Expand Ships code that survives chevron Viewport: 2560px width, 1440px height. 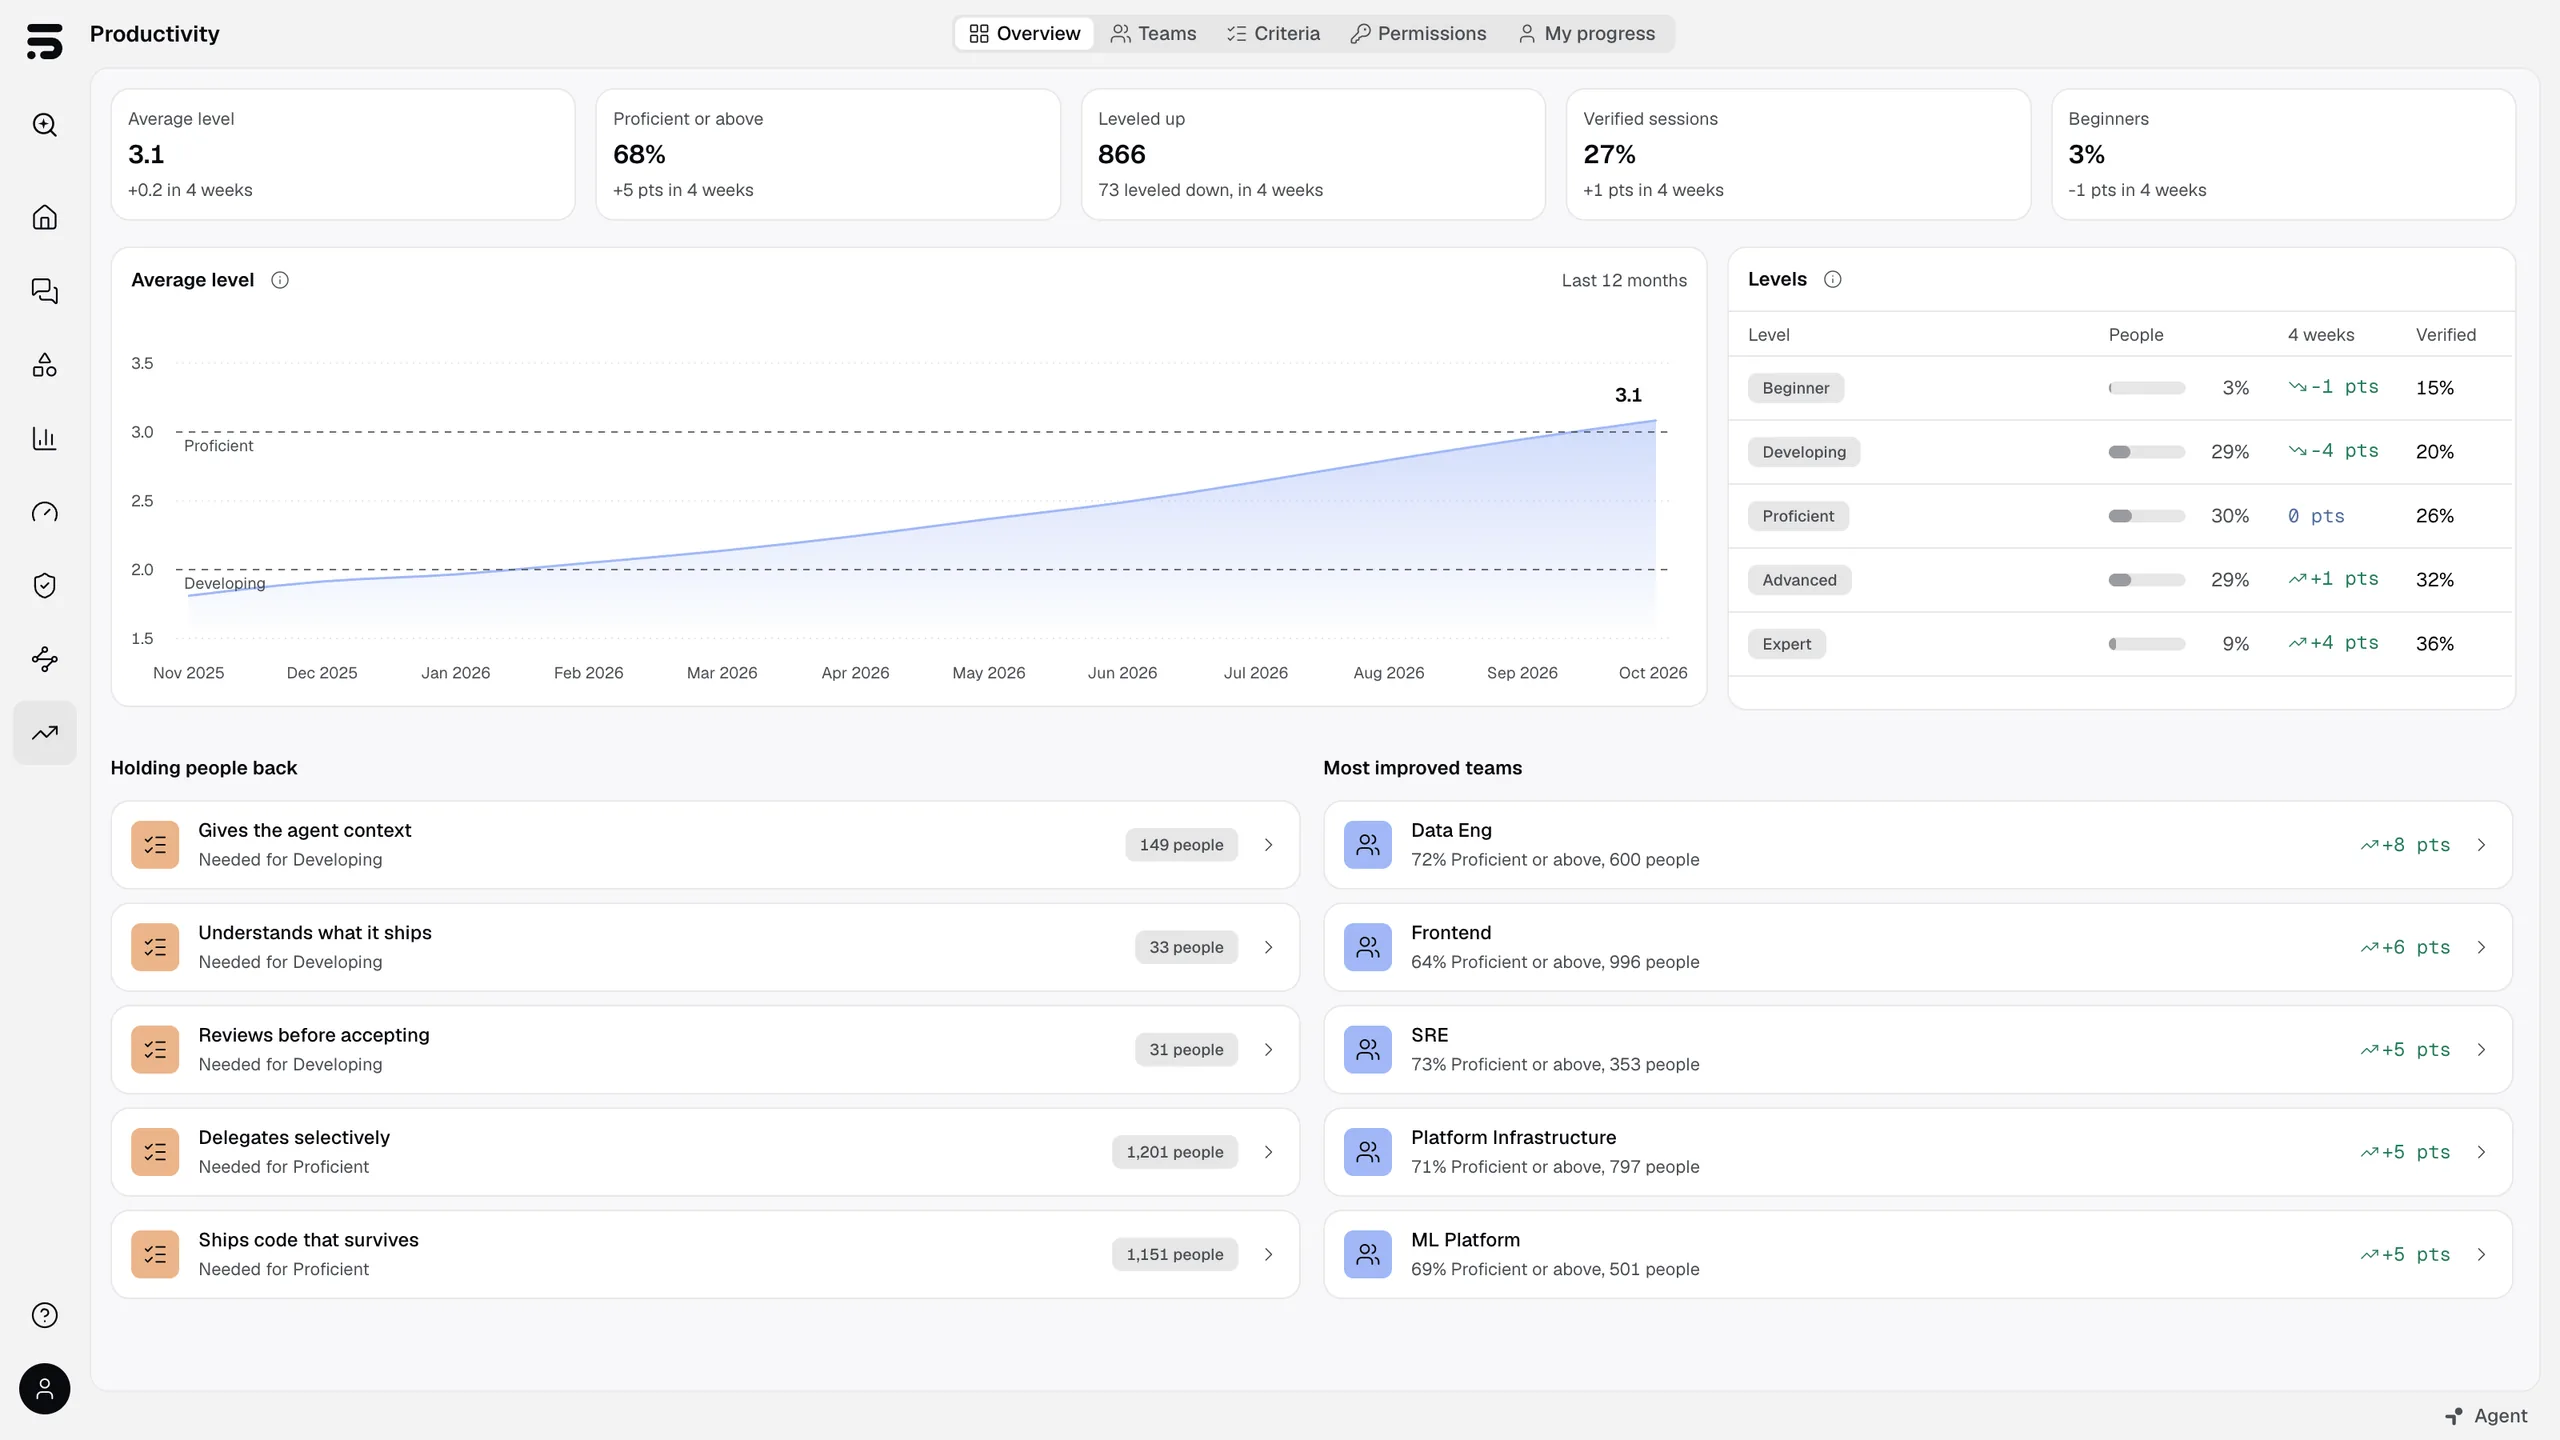1268,1254
